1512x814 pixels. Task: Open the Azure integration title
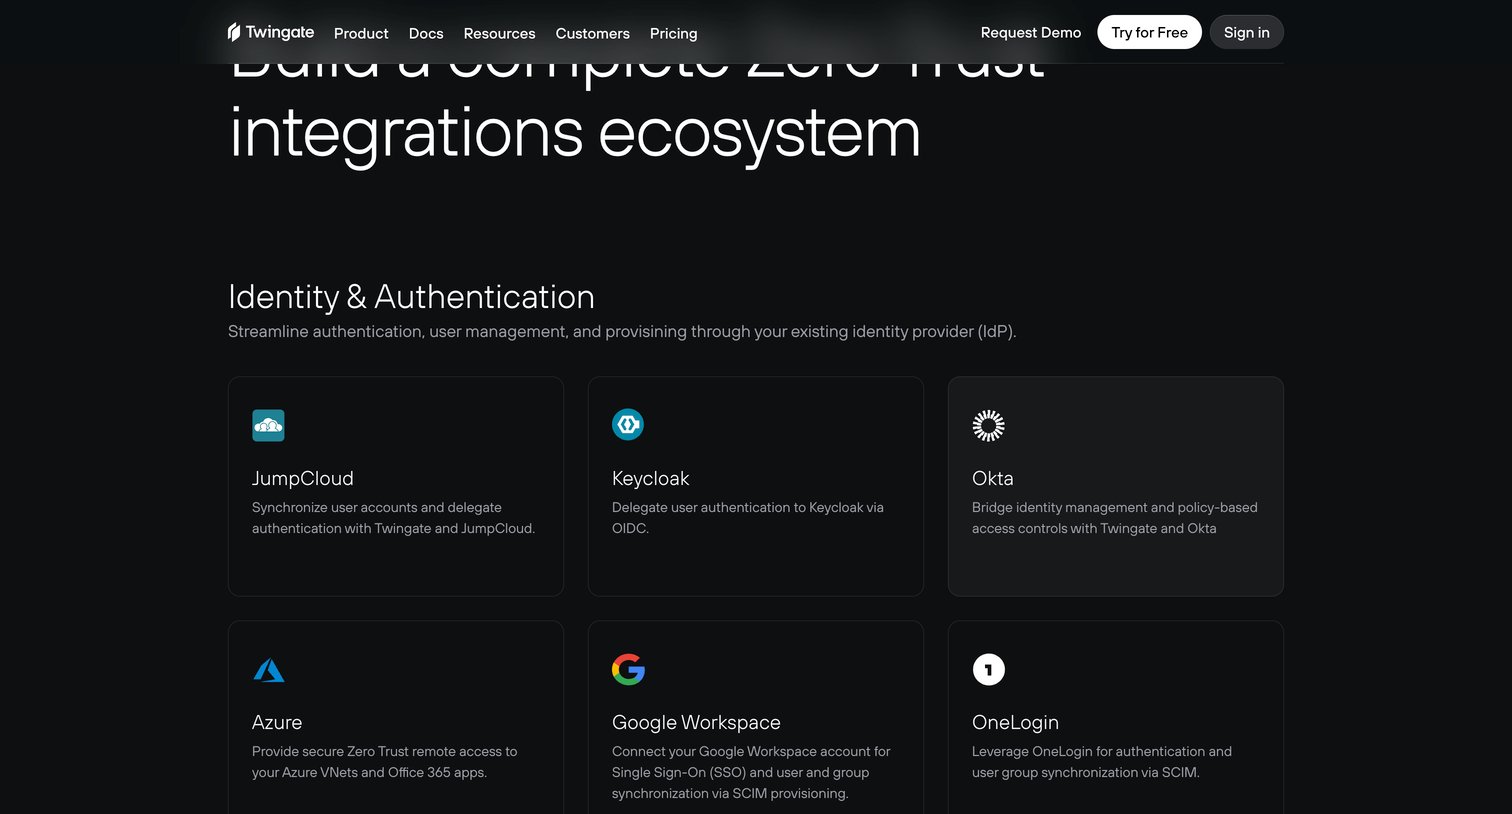277,722
